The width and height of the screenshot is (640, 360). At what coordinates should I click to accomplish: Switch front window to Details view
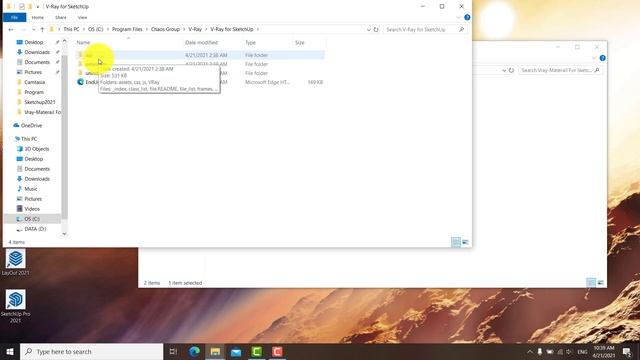[456, 242]
